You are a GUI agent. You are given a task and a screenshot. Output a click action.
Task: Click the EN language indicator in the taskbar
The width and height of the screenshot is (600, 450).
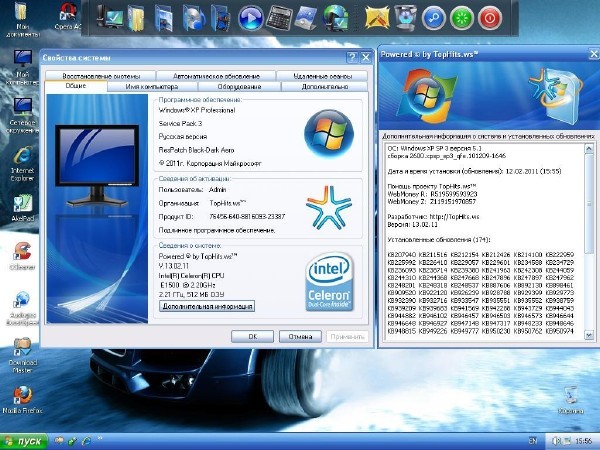533,441
